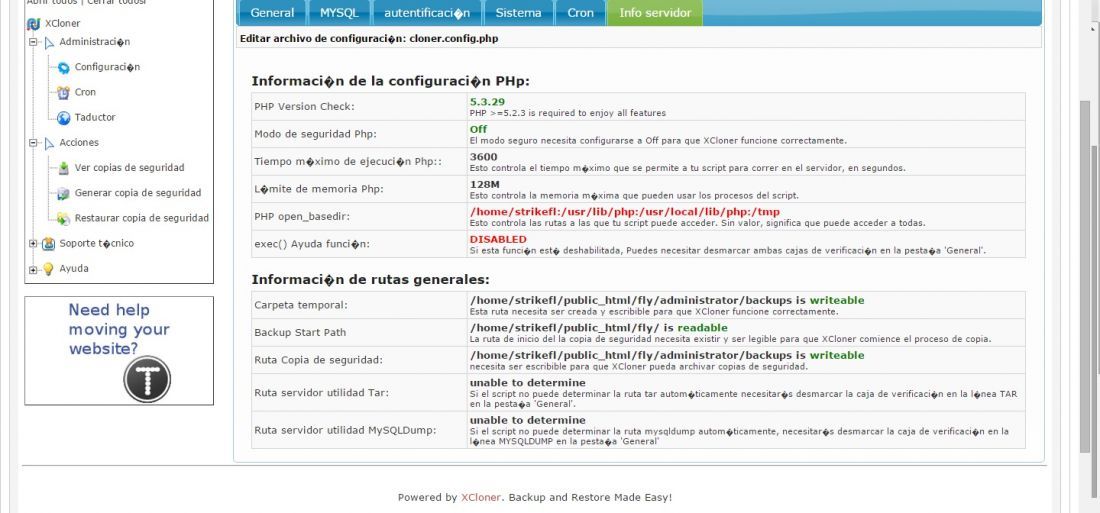
Task: Expand the Ayuda tree node
Action: tap(32, 269)
